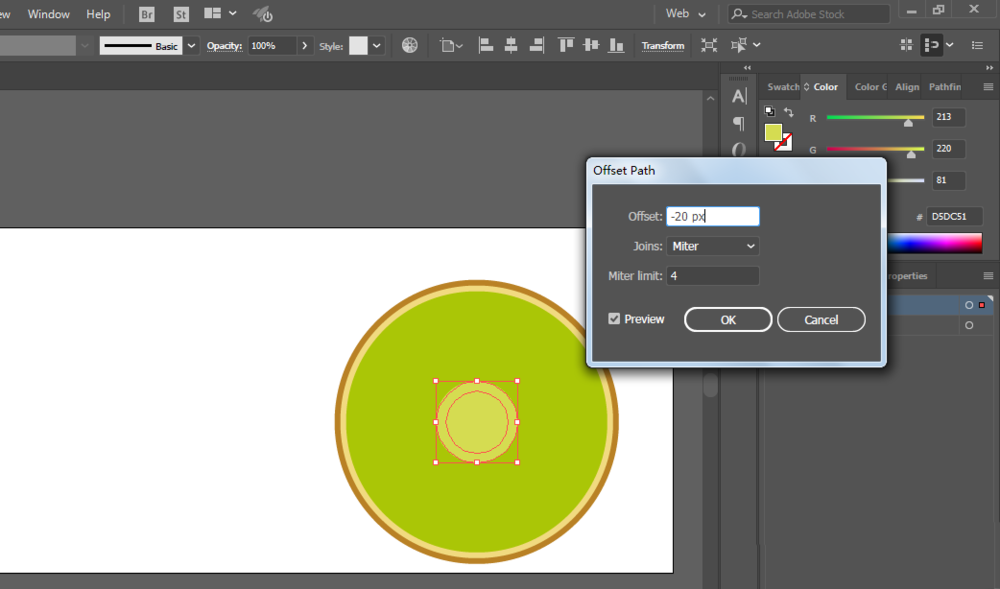Click the search magnifier icon in Adobe Stock field
This screenshot has width=1000, height=589.
coord(739,14)
